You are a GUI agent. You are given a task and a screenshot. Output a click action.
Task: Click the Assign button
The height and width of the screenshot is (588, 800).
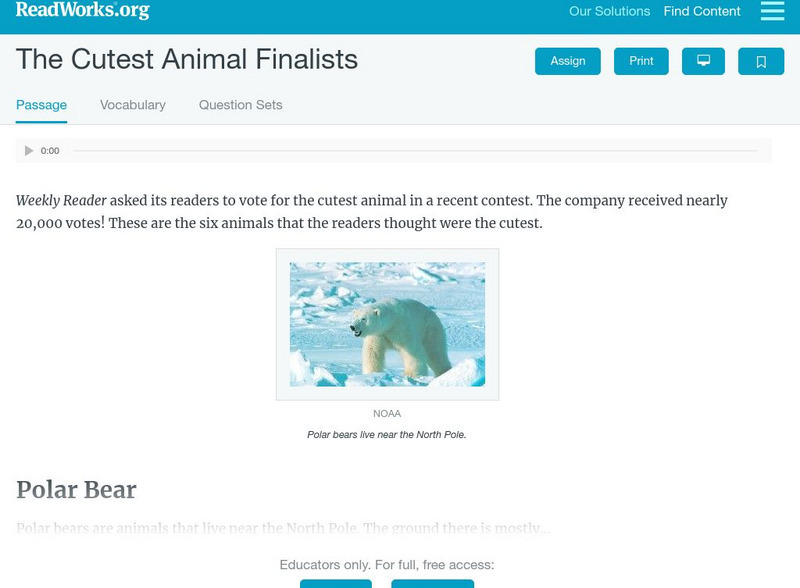click(x=568, y=61)
